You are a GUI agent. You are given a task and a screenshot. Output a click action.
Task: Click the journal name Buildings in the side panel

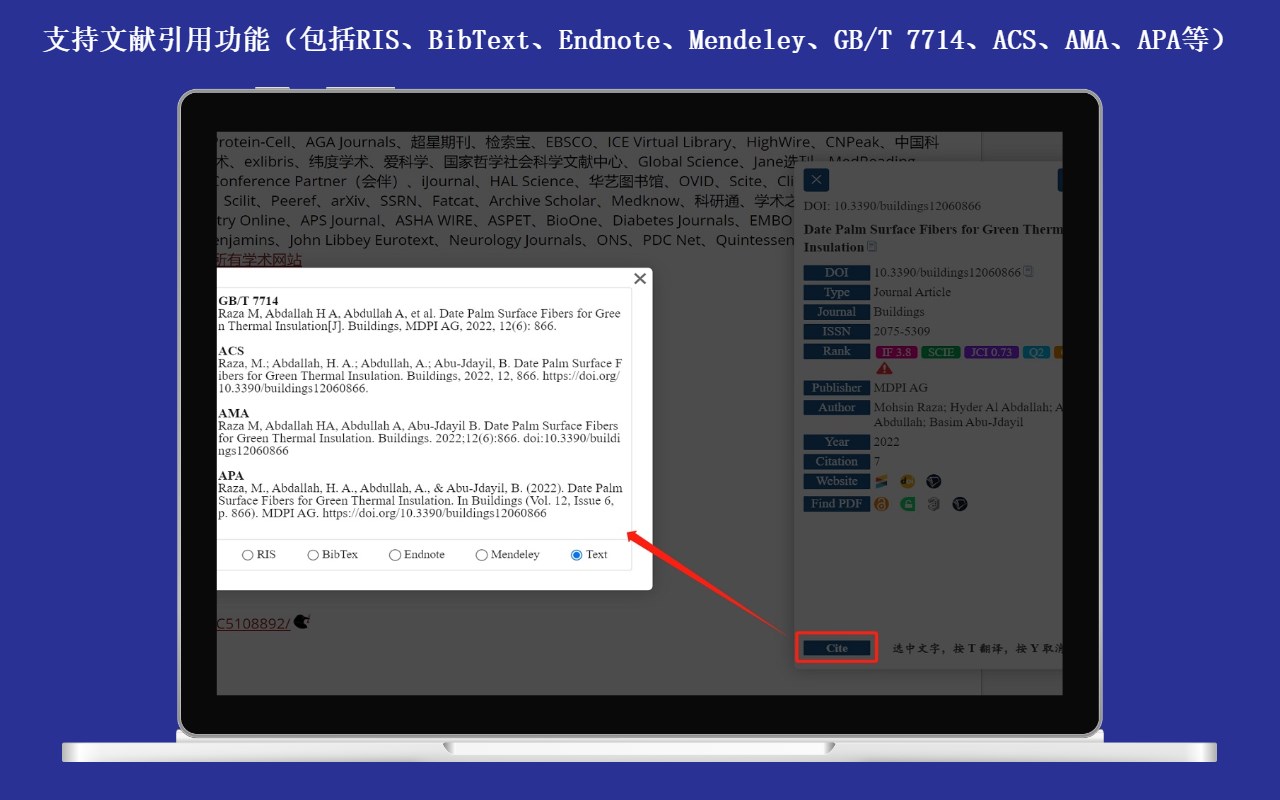point(899,312)
